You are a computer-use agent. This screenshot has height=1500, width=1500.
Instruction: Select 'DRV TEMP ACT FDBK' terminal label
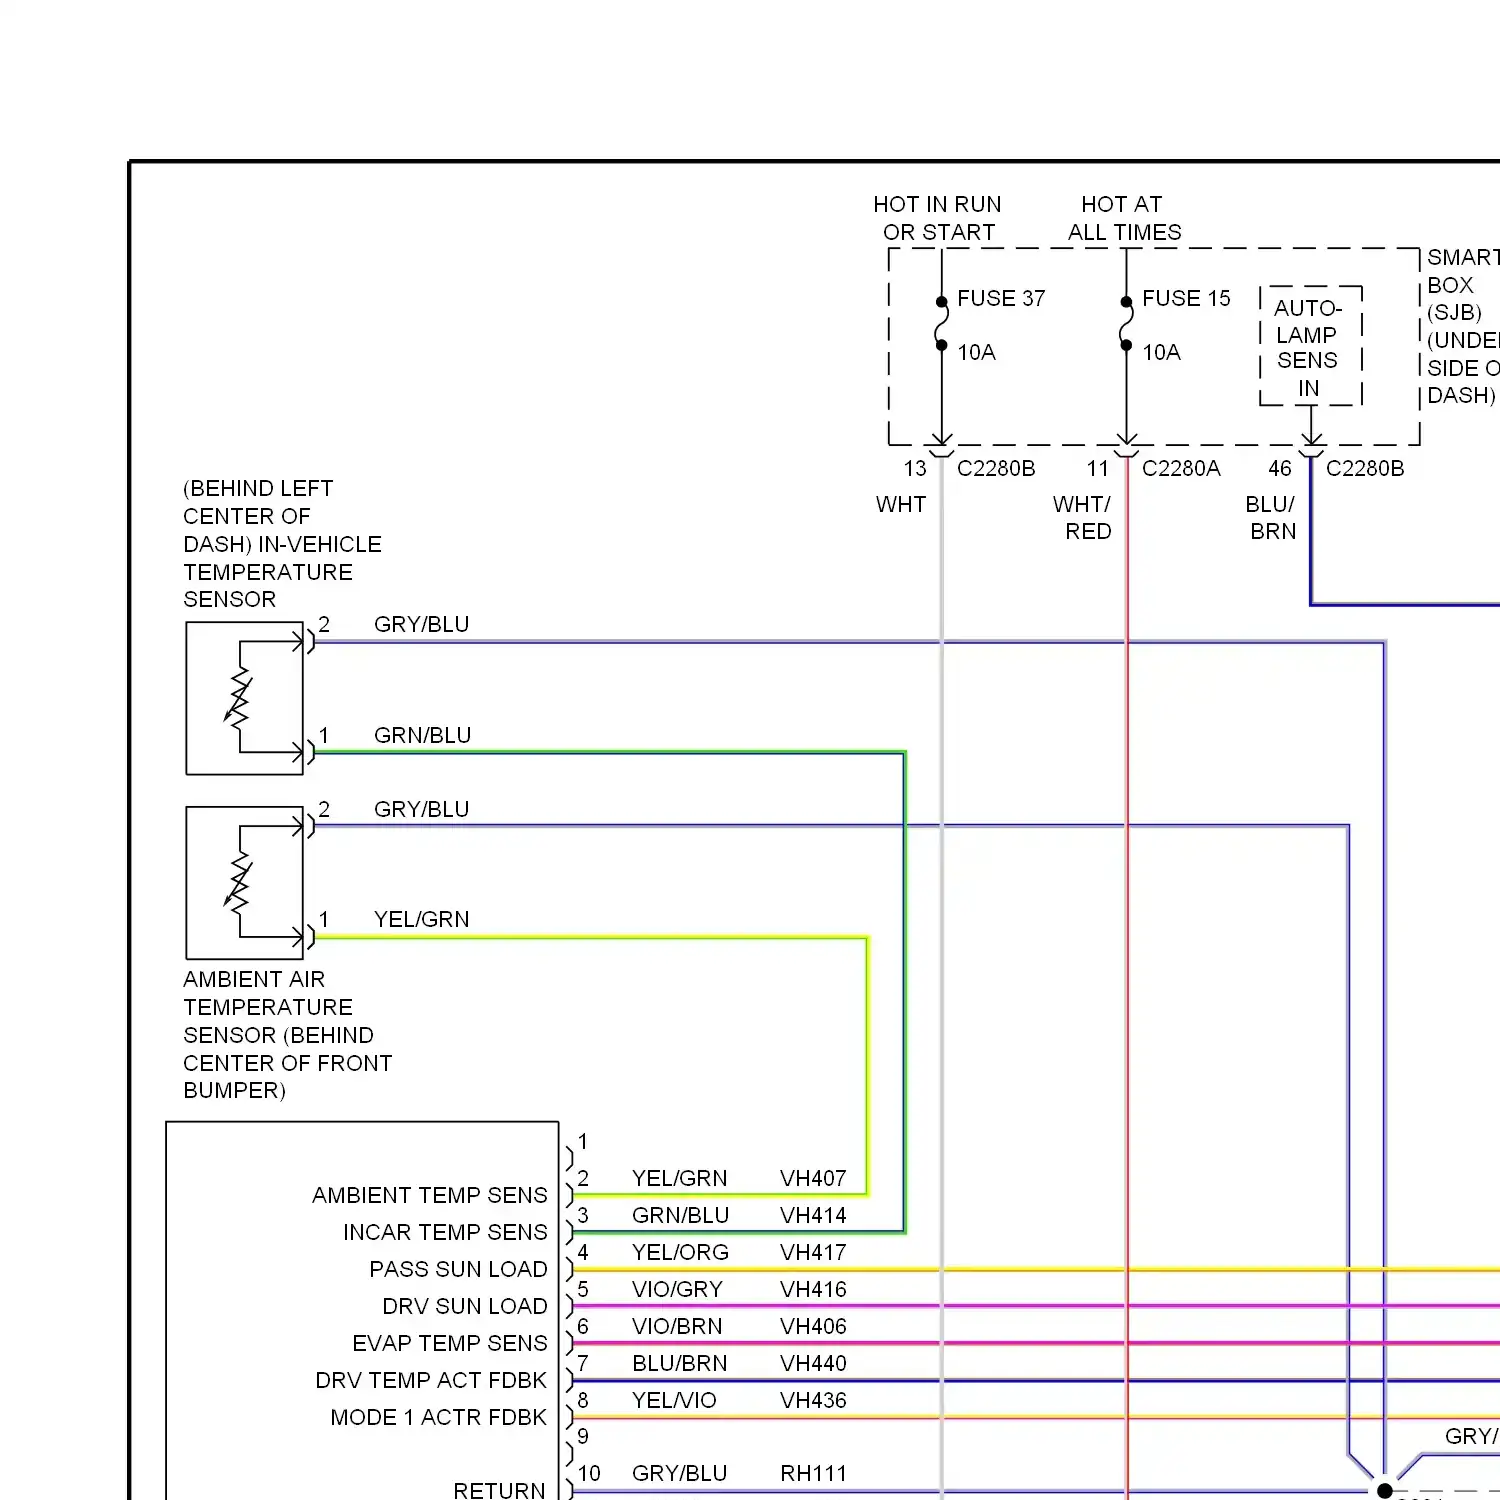coord(431,1380)
